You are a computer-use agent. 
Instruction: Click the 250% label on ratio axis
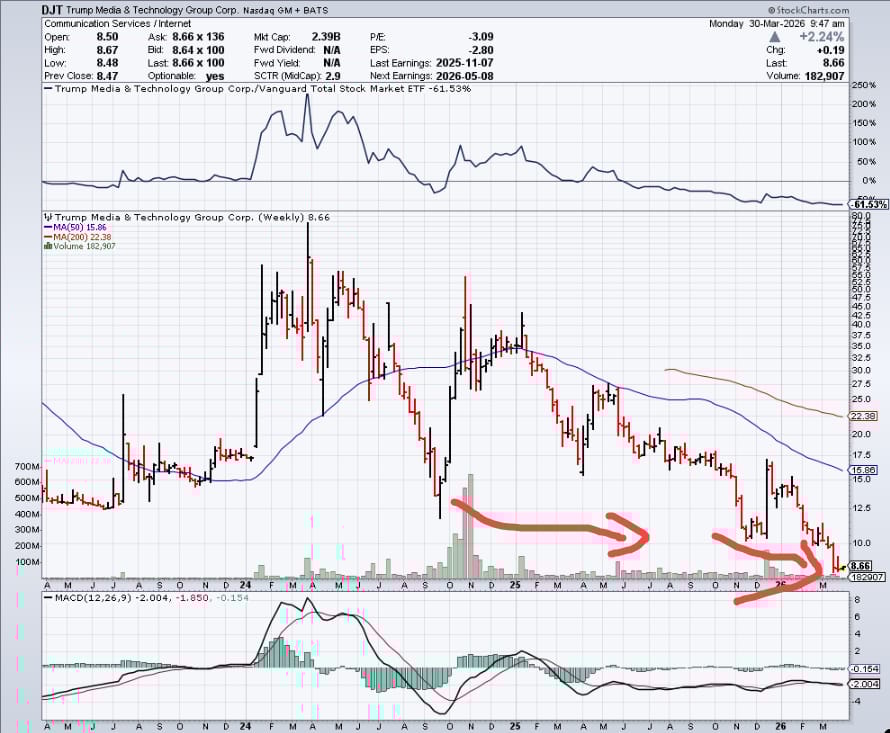click(x=863, y=85)
